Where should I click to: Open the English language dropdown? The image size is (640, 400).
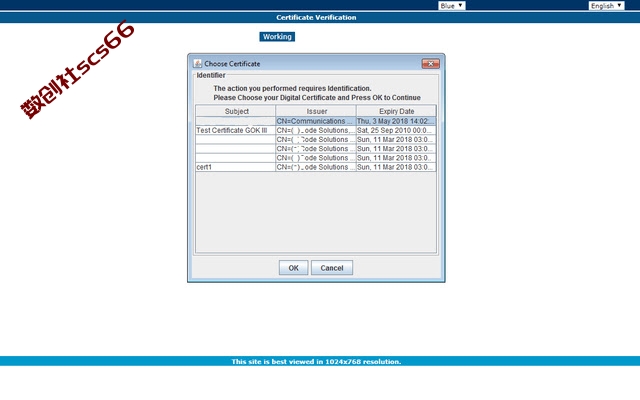tap(606, 5)
